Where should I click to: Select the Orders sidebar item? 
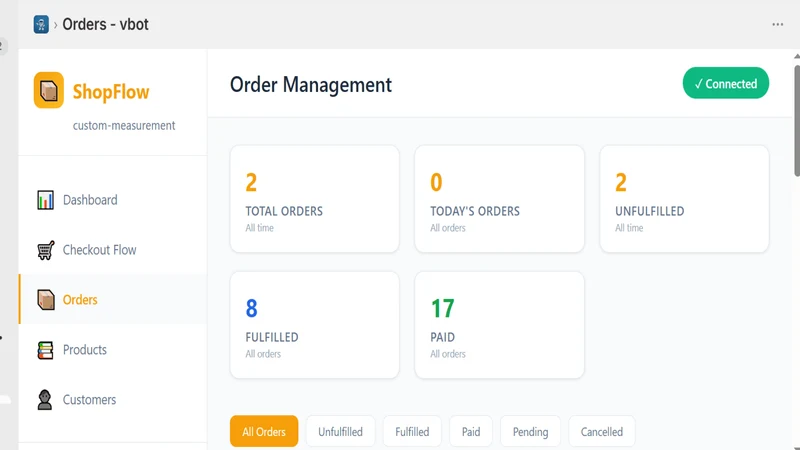(113, 299)
